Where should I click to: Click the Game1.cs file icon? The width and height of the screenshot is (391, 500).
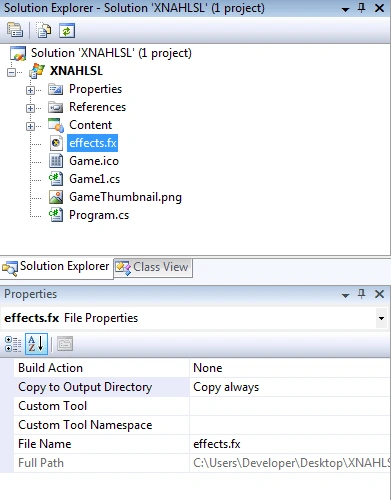pyautogui.click(x=56, y=179)
